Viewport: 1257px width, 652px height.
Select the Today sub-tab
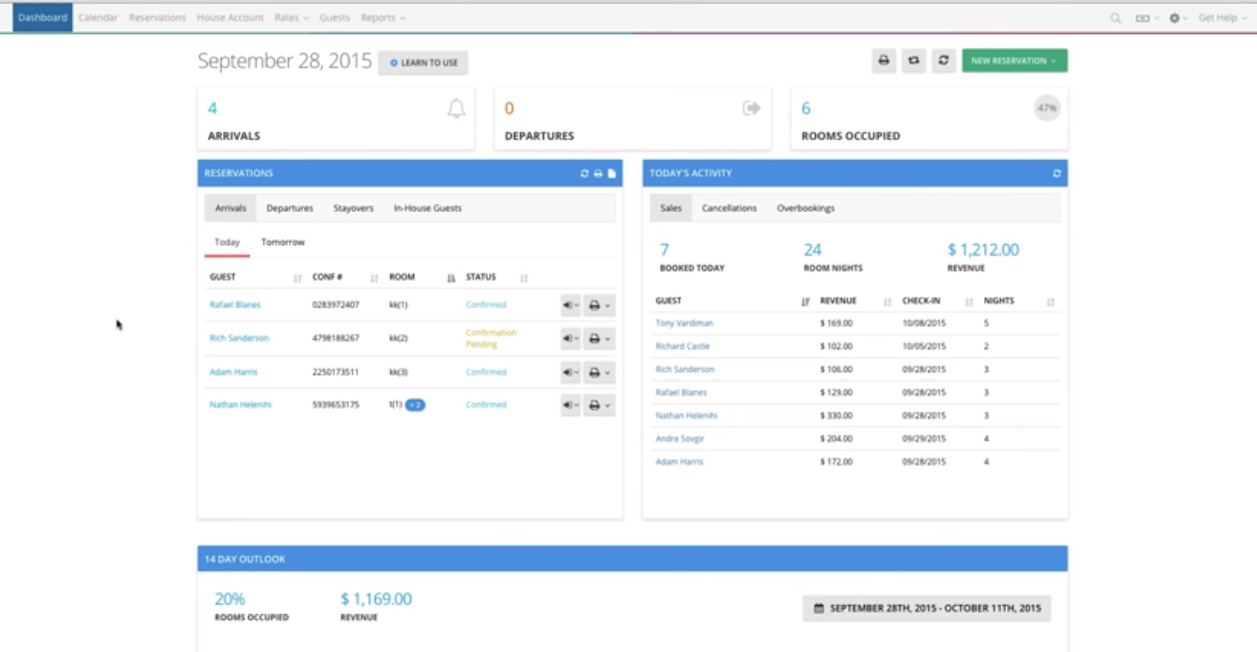[x=227, y=243]
